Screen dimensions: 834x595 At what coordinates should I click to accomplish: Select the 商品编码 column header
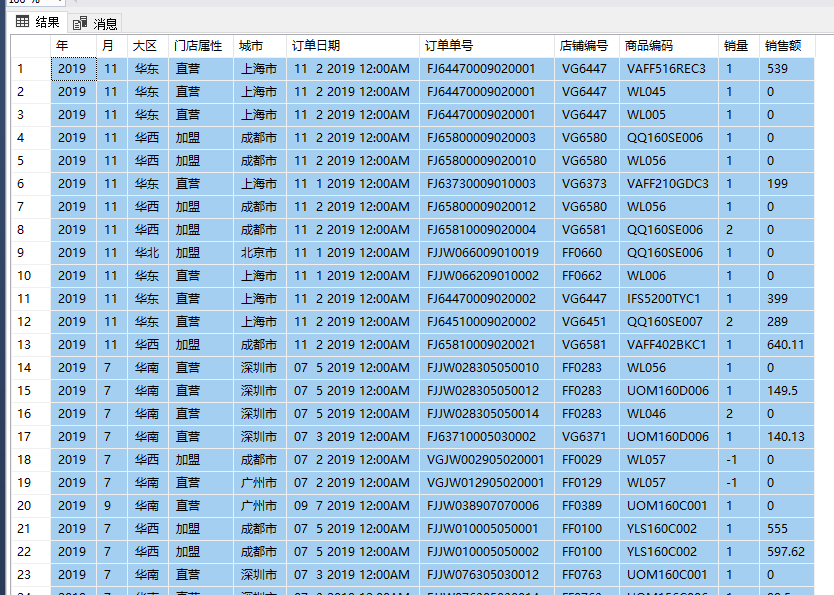click(669, 46)
